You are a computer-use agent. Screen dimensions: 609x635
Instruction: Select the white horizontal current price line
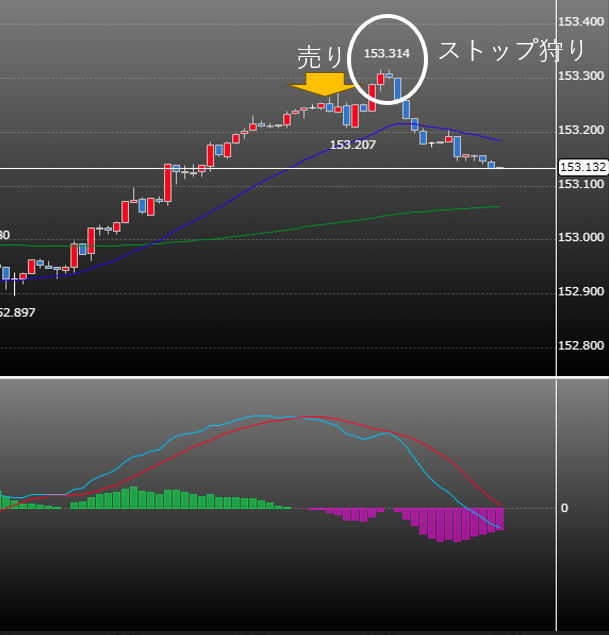[x=278, y=168]
